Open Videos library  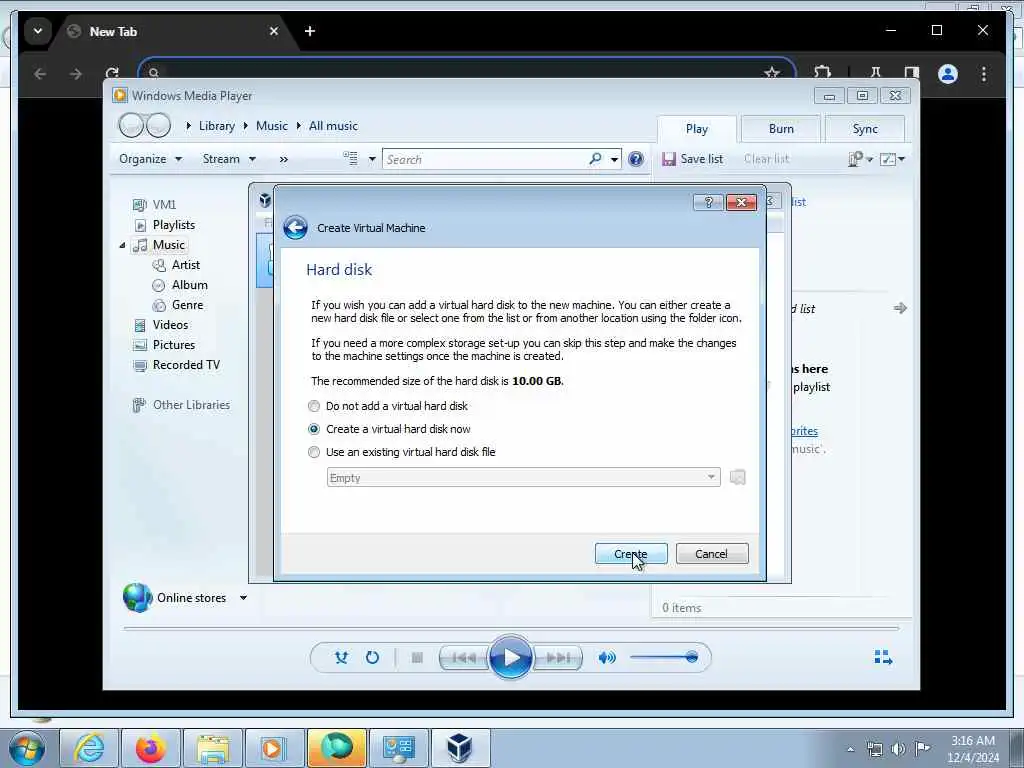[161, 325]
